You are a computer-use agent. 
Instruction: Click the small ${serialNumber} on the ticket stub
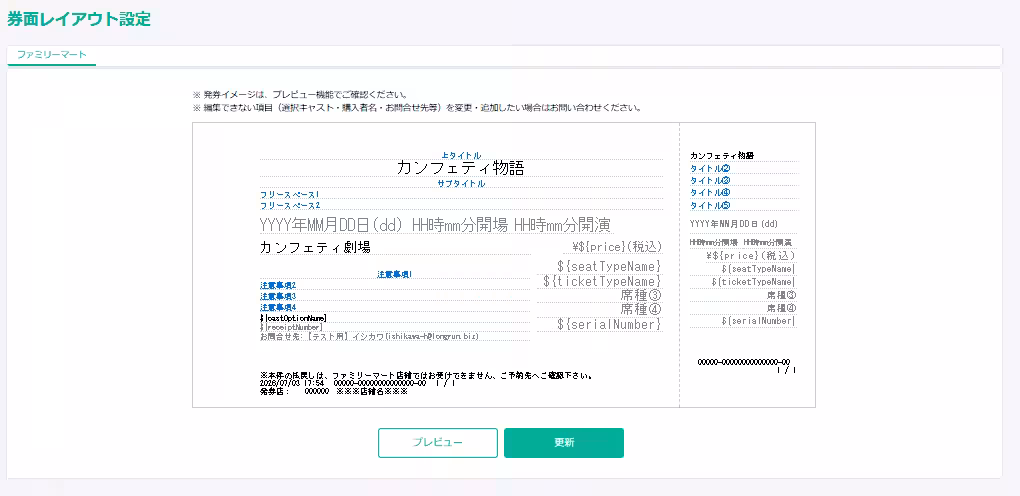pyautogui.click(x=758, y=322)
